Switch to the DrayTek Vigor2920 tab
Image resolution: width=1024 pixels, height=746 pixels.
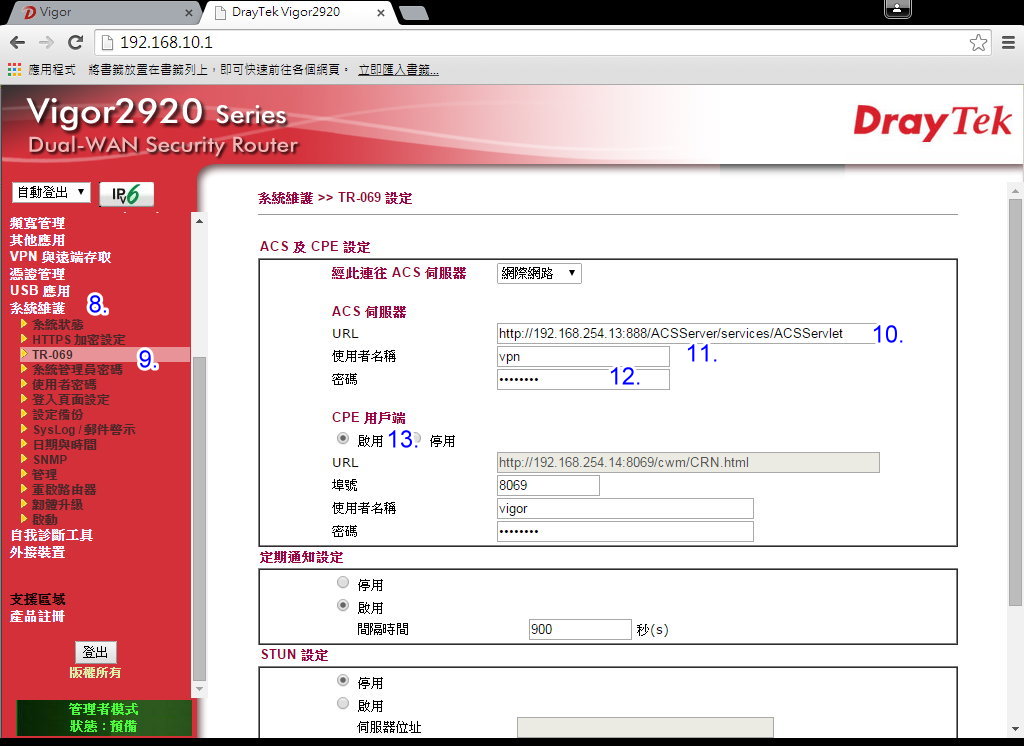[297, 12]
